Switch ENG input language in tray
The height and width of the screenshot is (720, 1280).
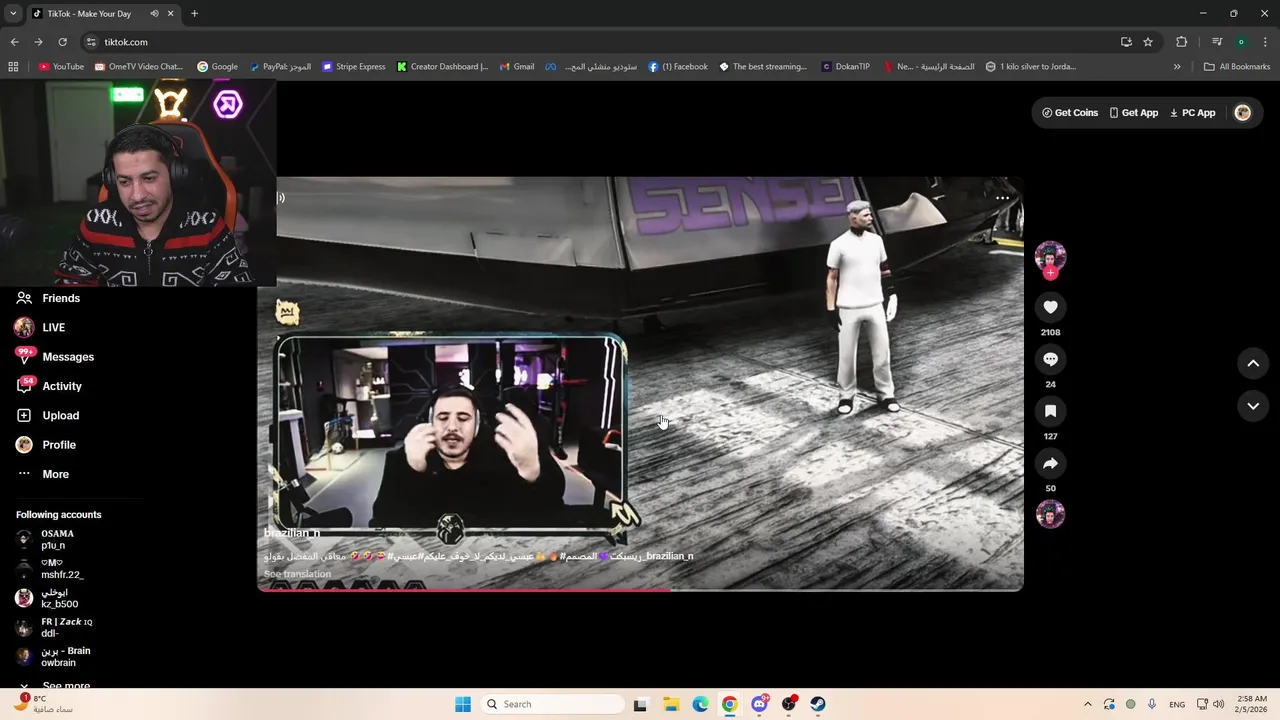(x=1177, y=704)
